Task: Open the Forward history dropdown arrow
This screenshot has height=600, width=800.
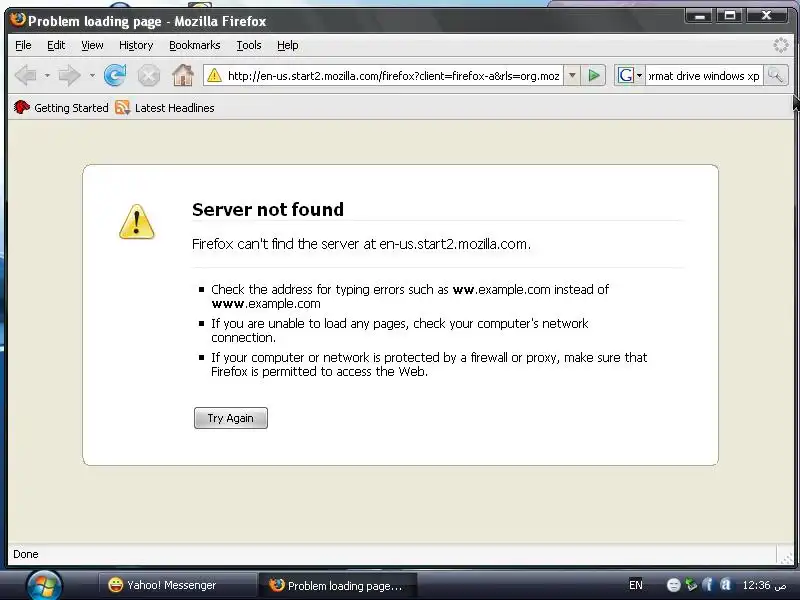Action: click(92, 76)
